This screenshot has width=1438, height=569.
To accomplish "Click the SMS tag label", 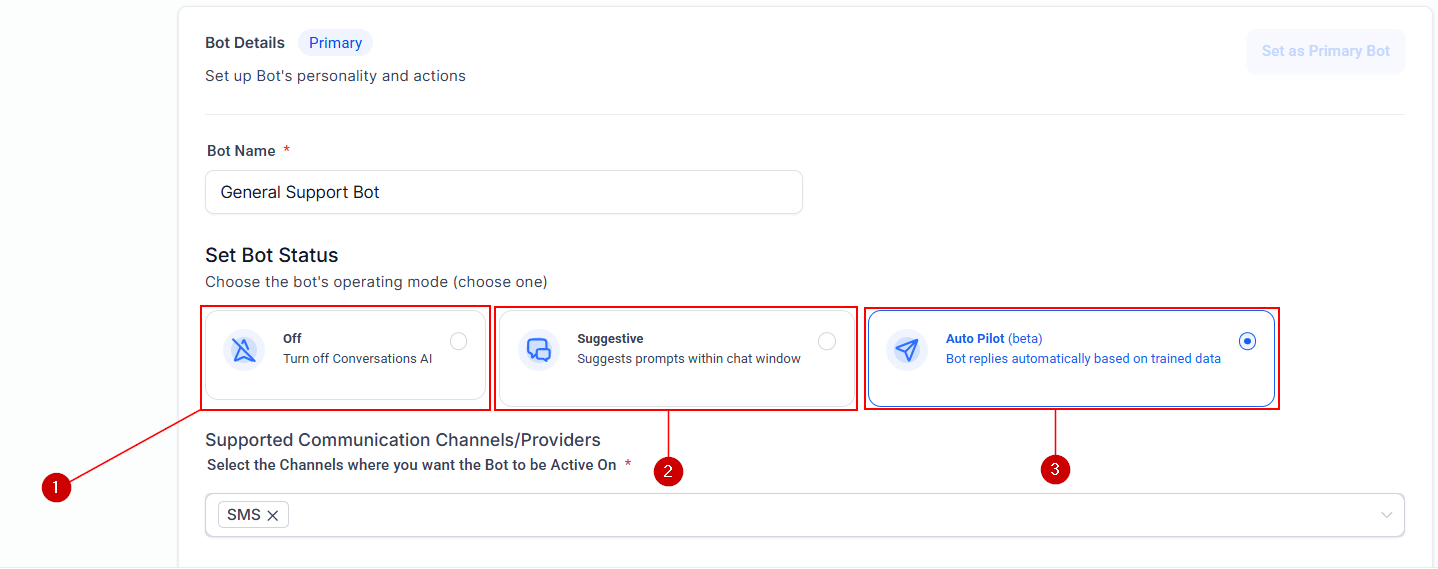I will click(243, 515).
